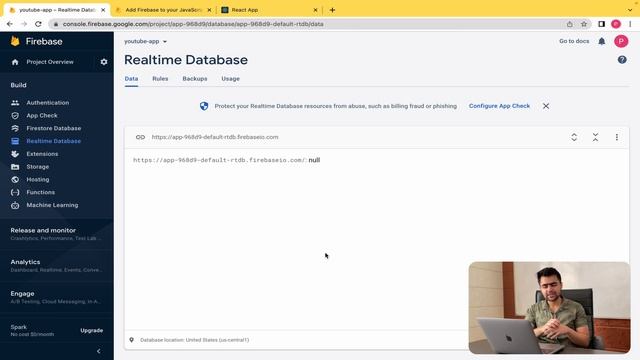
Task: Click Configure App Check link
Action: point(499,106)
